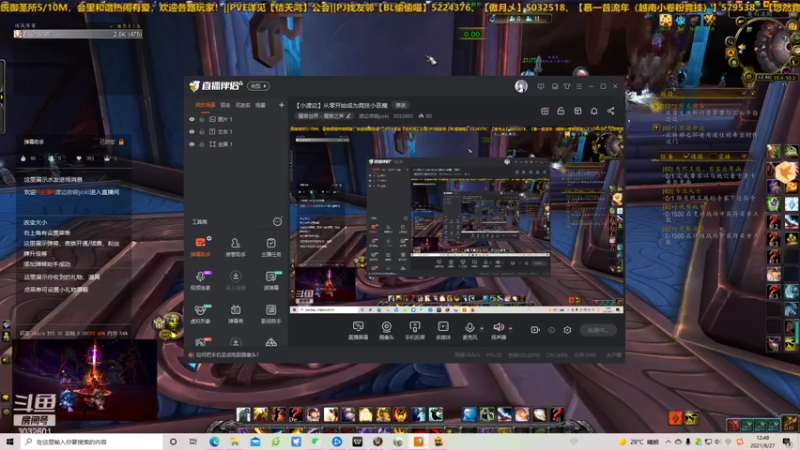Add a new scene with plus icon
Screen dimensions: 800x450
point(281,105)
